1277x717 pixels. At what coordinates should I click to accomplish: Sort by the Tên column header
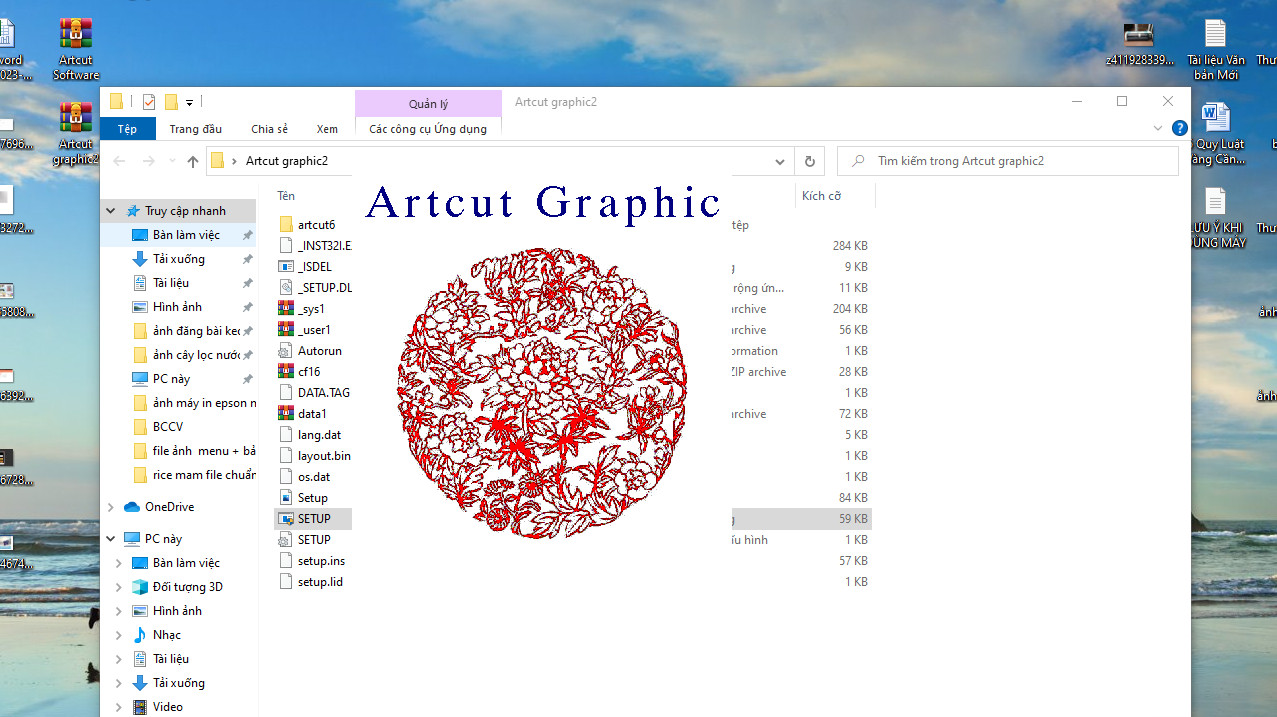click(286, 196)
